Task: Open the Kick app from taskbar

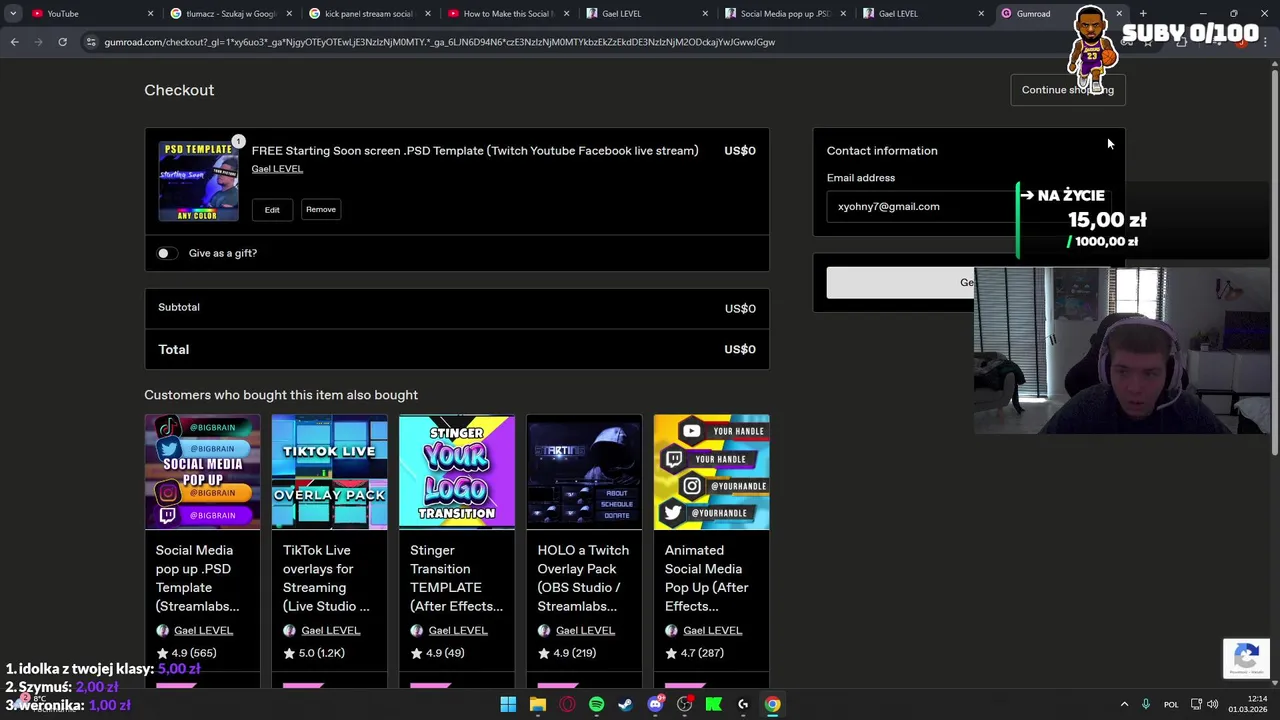Action: (714, 705)
